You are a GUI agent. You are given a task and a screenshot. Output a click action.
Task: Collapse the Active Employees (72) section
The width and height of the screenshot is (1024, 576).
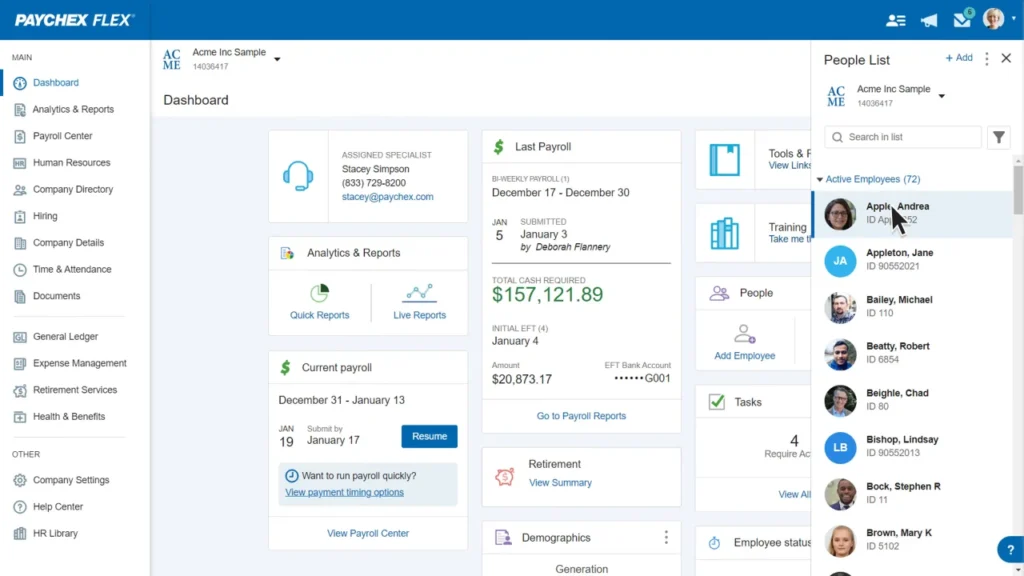point(821,180)
